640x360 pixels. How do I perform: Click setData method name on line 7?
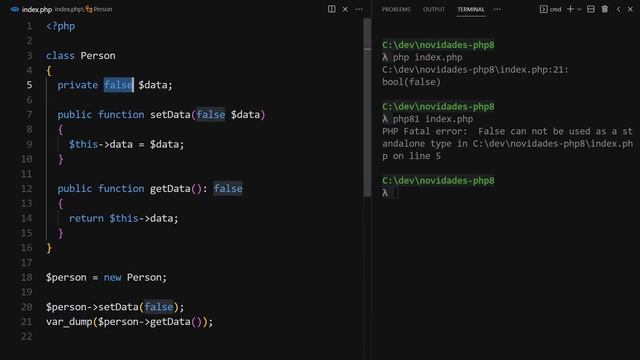170,115
